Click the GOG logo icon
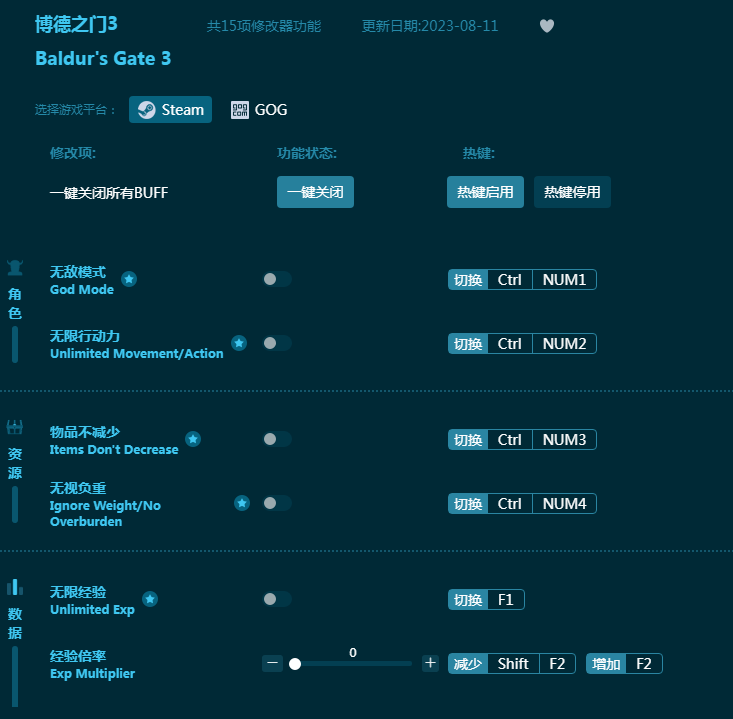733x719 pixels. [x=240, y=110]
